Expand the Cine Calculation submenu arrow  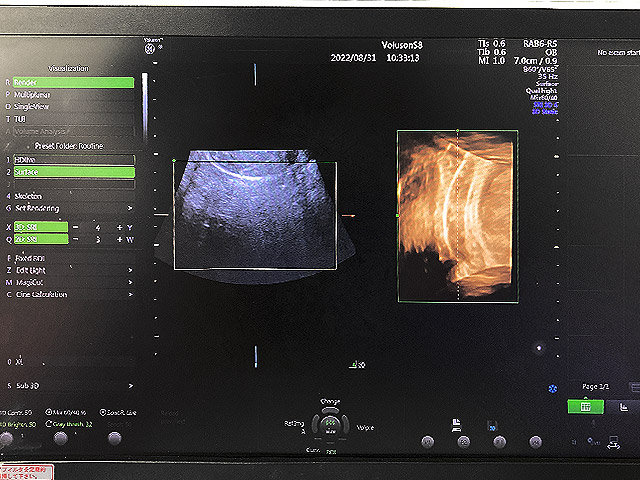coord(130,294)
